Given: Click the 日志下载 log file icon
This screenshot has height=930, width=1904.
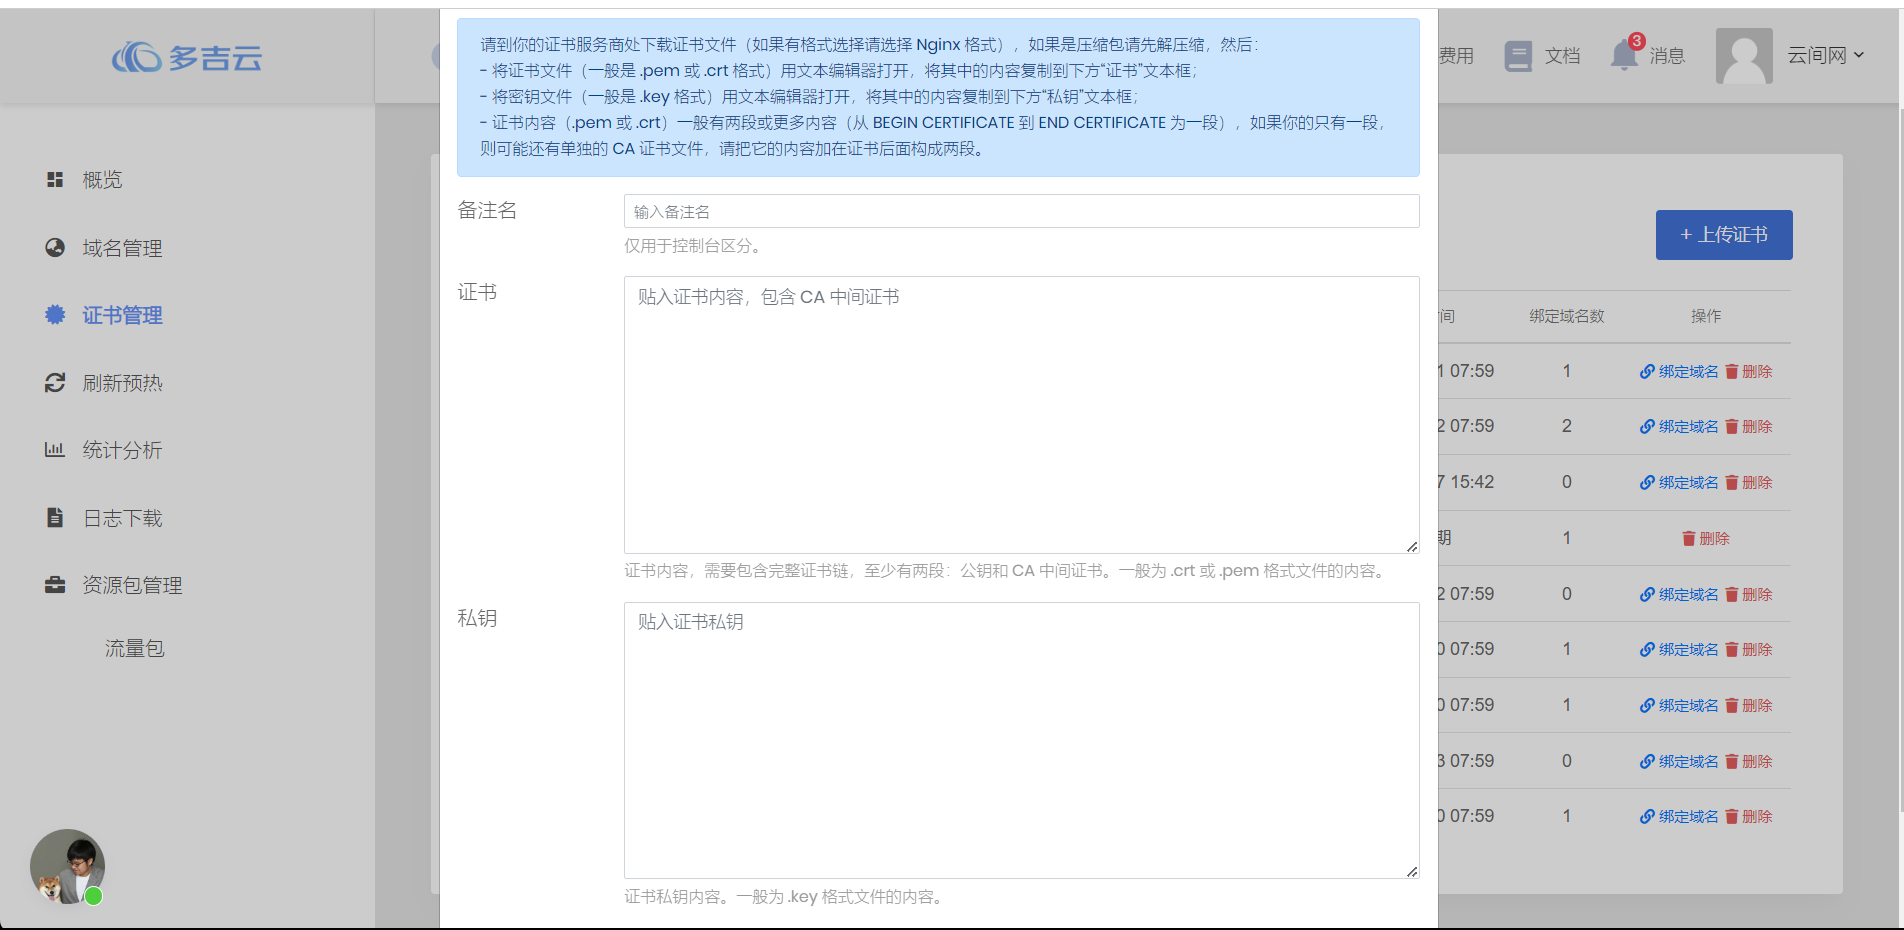Looking at the screenshot, I should coord(55,517).
